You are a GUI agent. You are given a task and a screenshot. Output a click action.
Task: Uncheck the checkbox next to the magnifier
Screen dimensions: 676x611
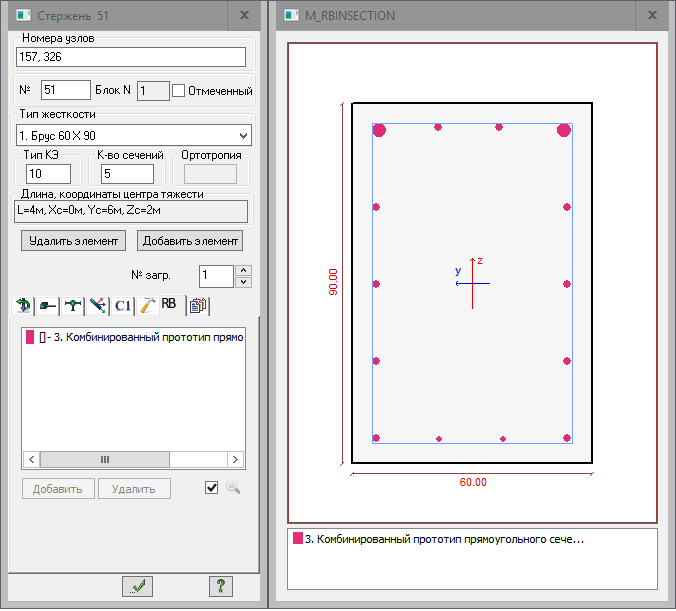coord(211,488)
